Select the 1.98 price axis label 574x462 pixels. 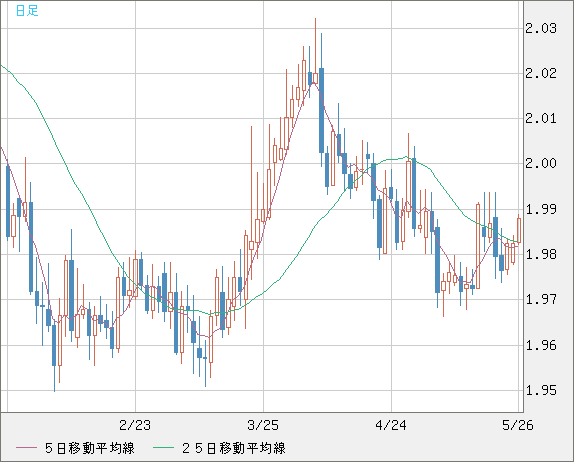[x=541, y=254]
